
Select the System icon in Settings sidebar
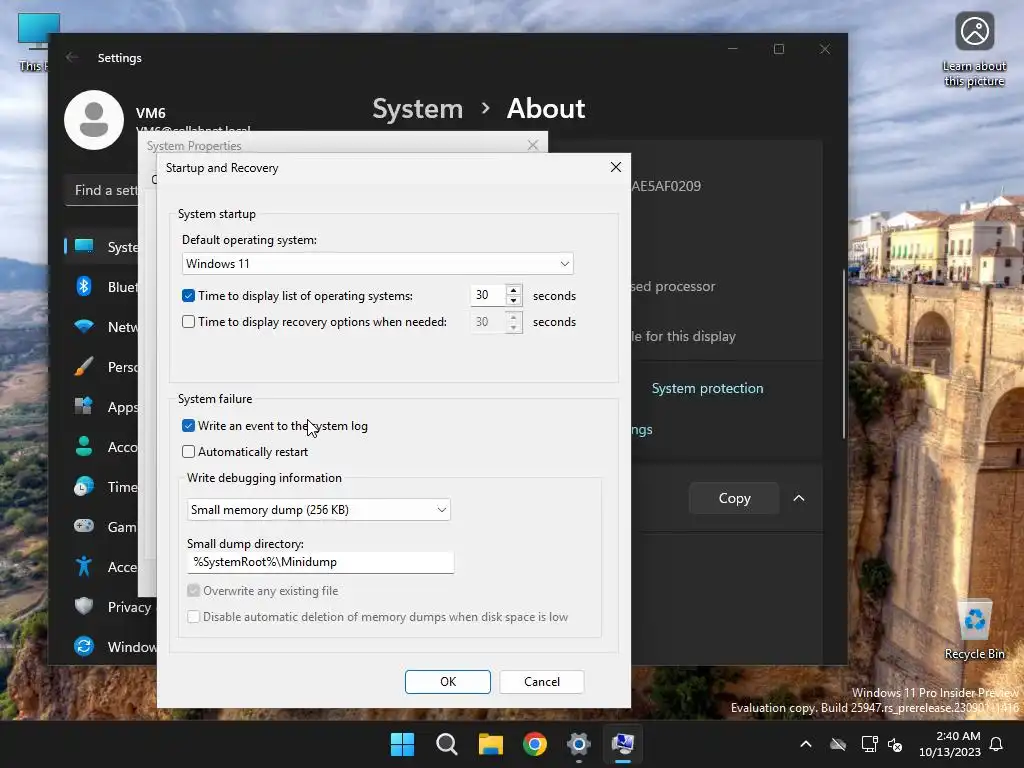[x=84, y=247]
